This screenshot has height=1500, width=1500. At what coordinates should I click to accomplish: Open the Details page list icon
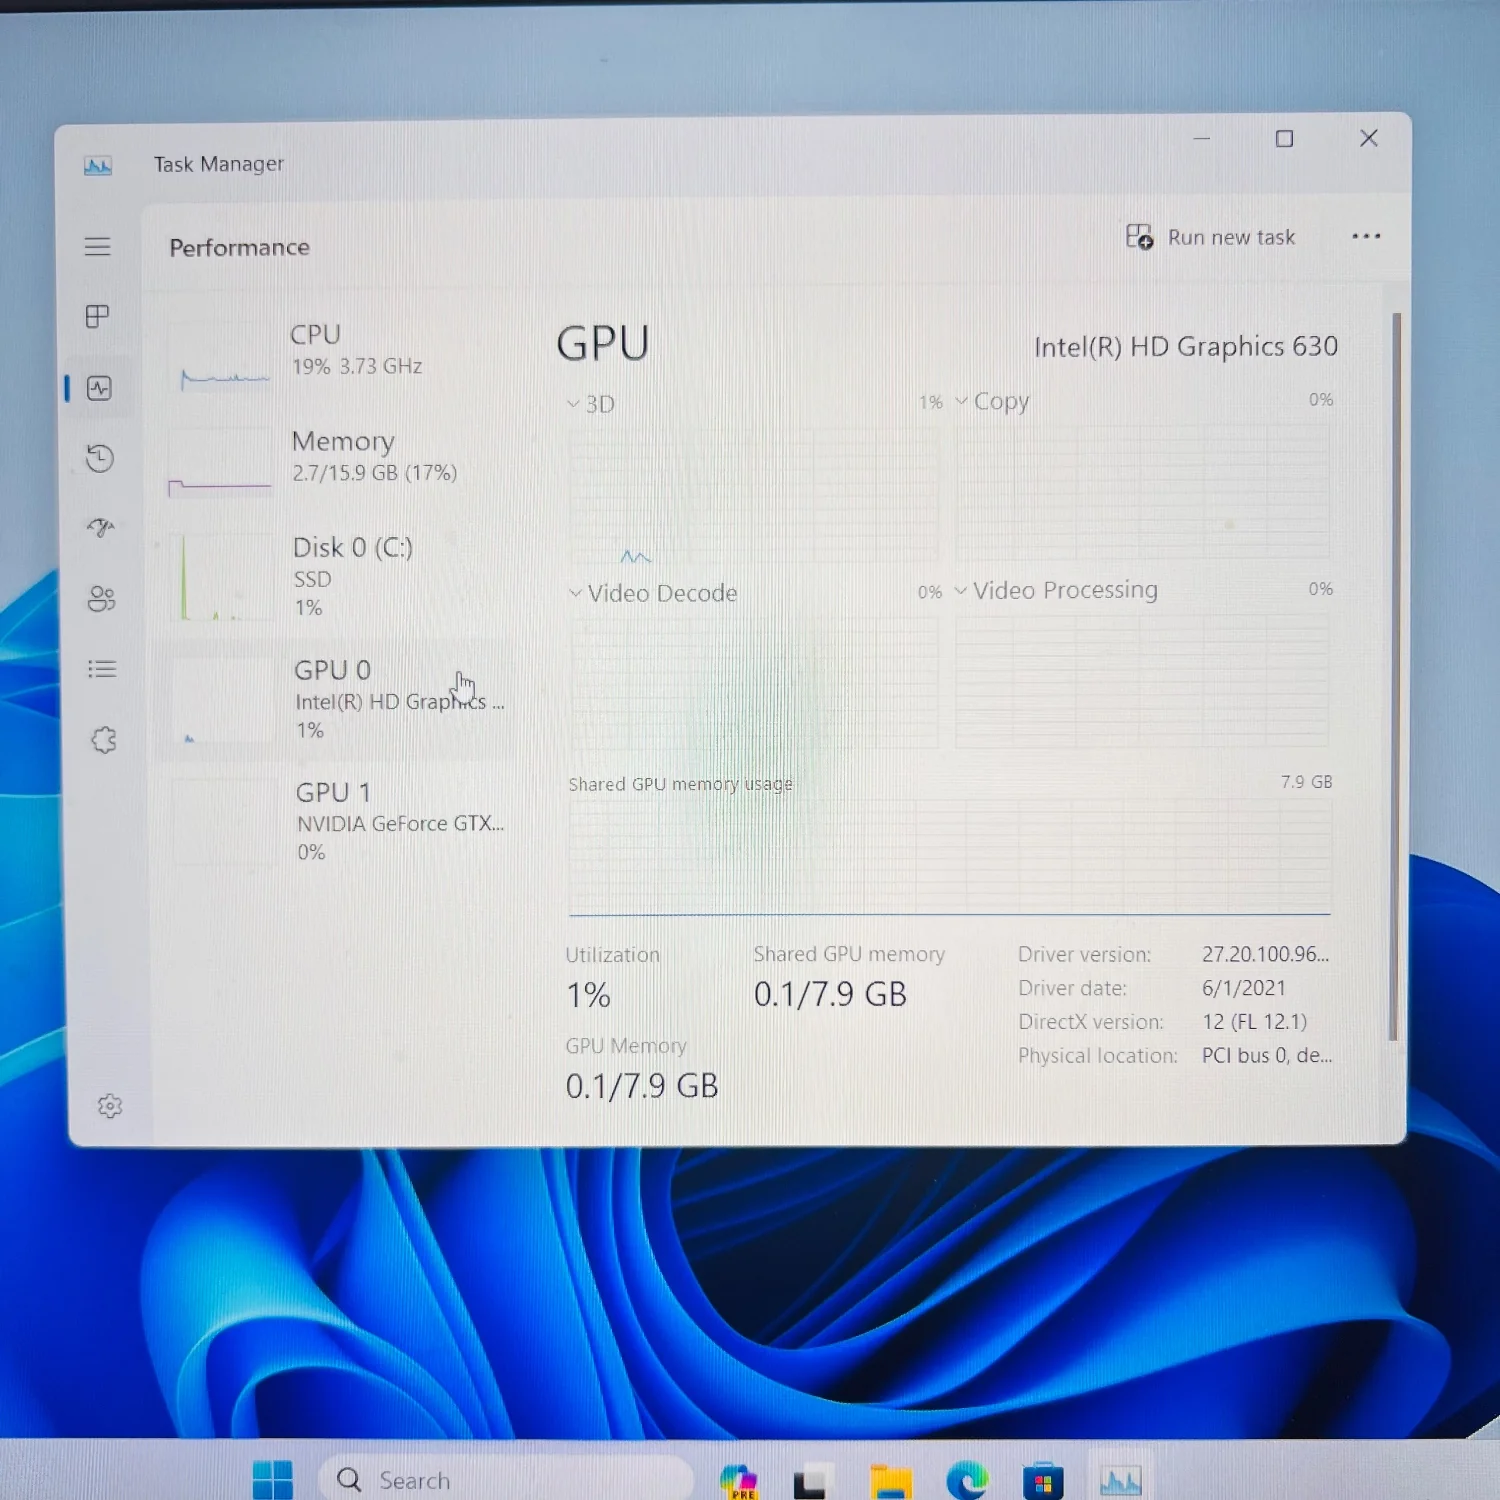click(x=102, y=669)
